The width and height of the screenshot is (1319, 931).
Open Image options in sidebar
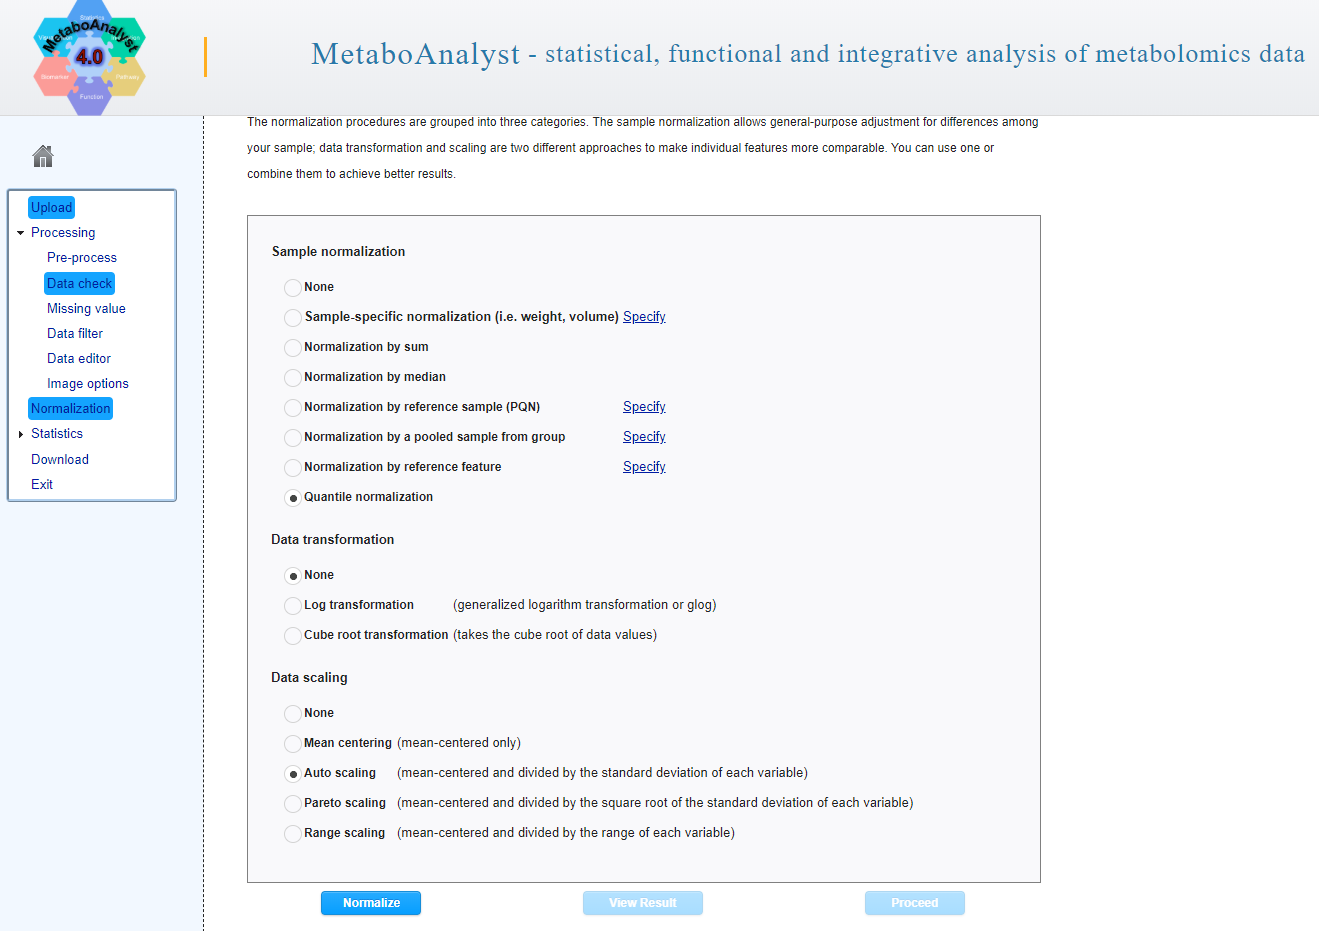click(88, 383)
